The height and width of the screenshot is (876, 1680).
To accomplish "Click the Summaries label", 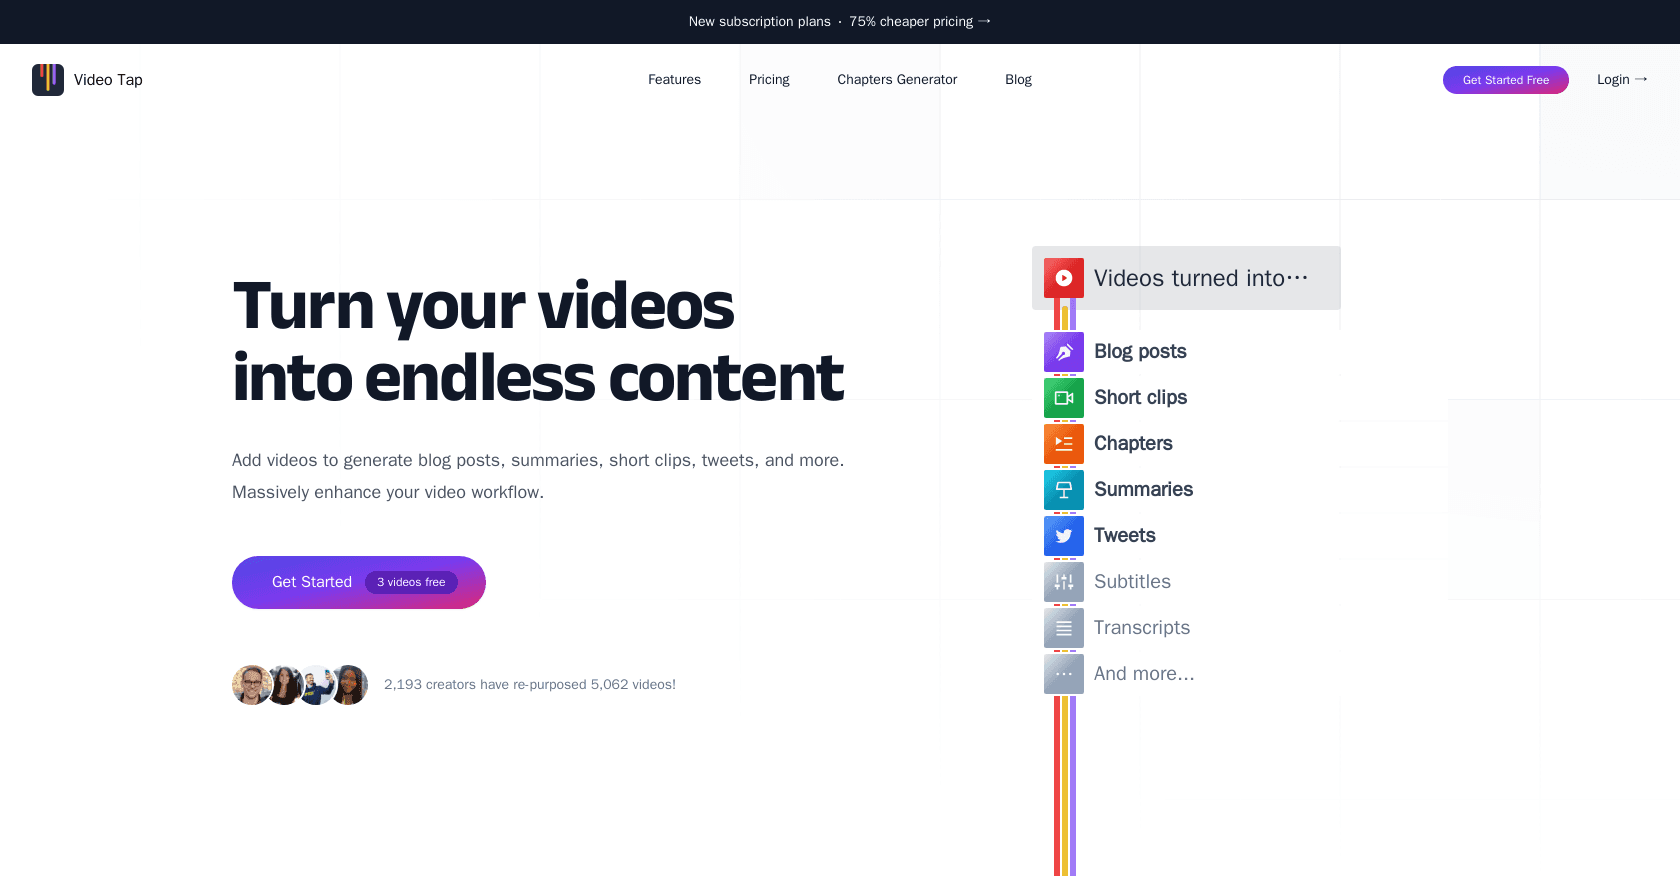I will coord(1143,490).
